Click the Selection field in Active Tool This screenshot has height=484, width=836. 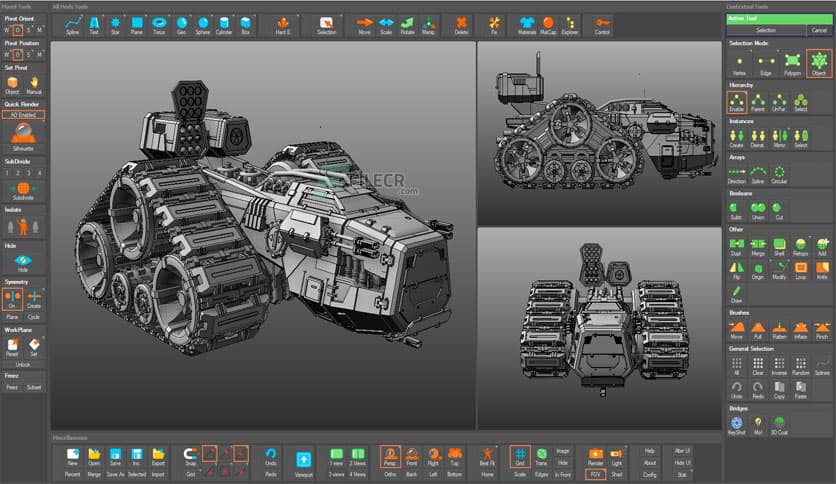click(x=766, y=30)
